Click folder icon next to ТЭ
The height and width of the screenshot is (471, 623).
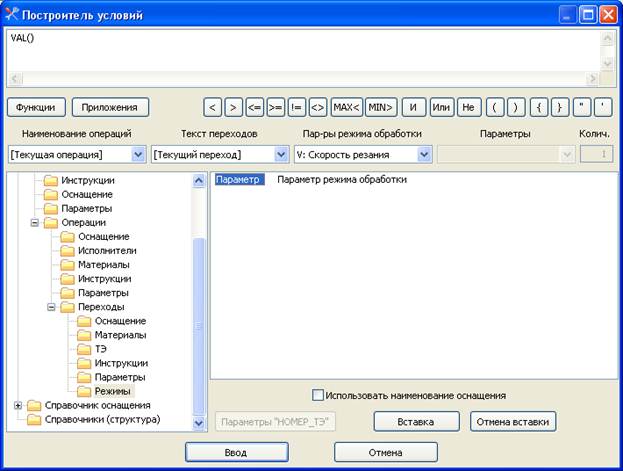84,349
